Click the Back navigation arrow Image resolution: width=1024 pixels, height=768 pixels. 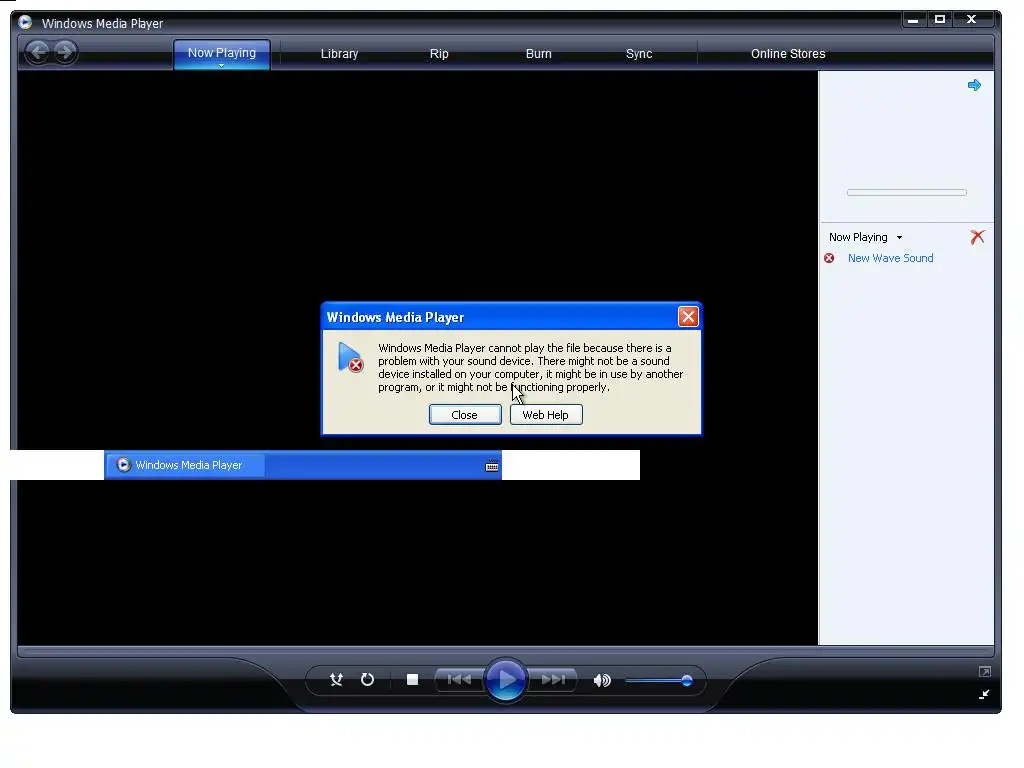pyautogui.click(x=38, y=52)
